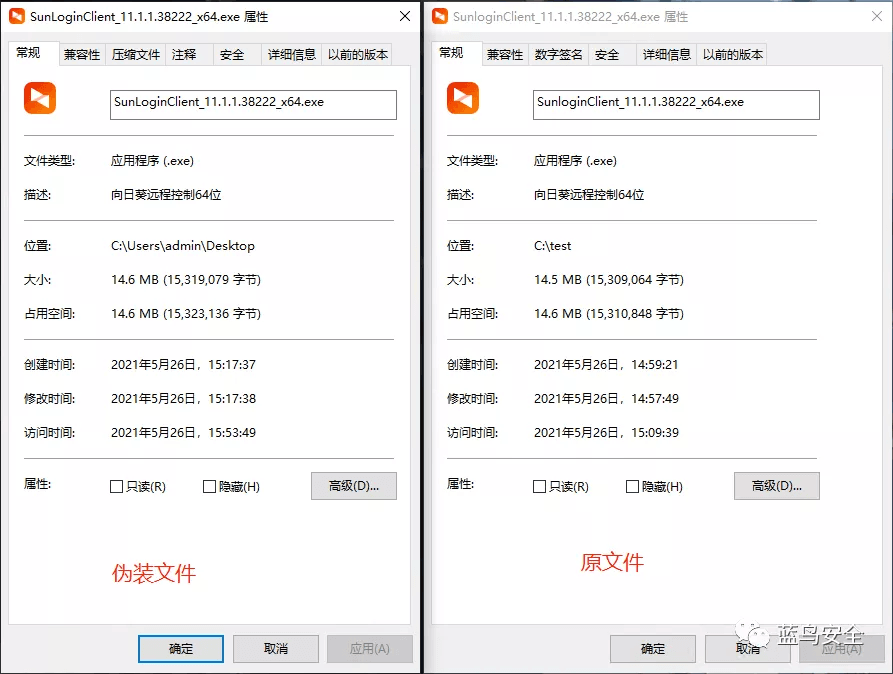Image resolution: width=893 pixels, height=674 pixels.
Task: Select 常规 tab in the right dialog
Action: point(457,53)
